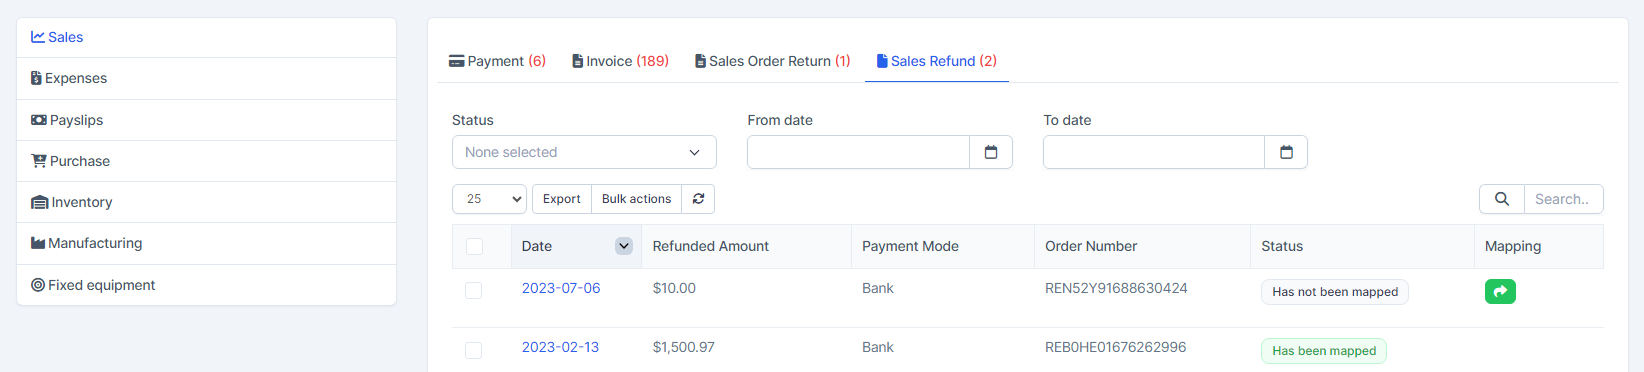
Task: Switch to the Sales Order Return tab
Action: click(773, 61)
